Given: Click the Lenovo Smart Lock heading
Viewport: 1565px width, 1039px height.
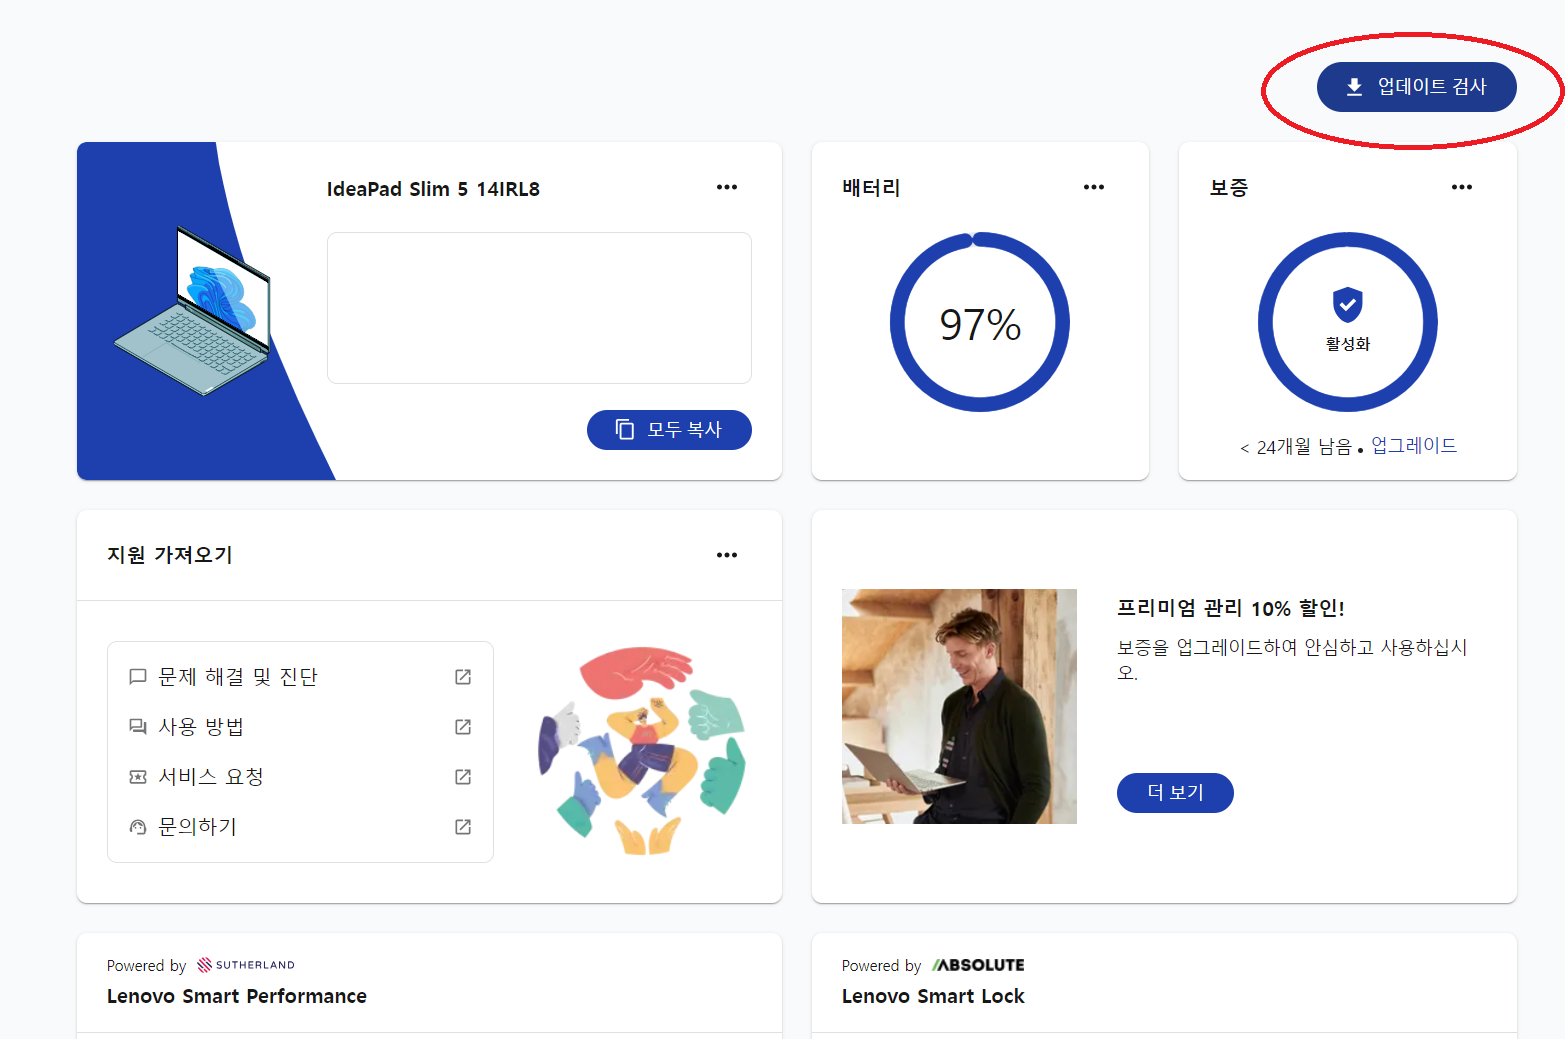Looking at the screenshot, I should (x=933, y=996).
